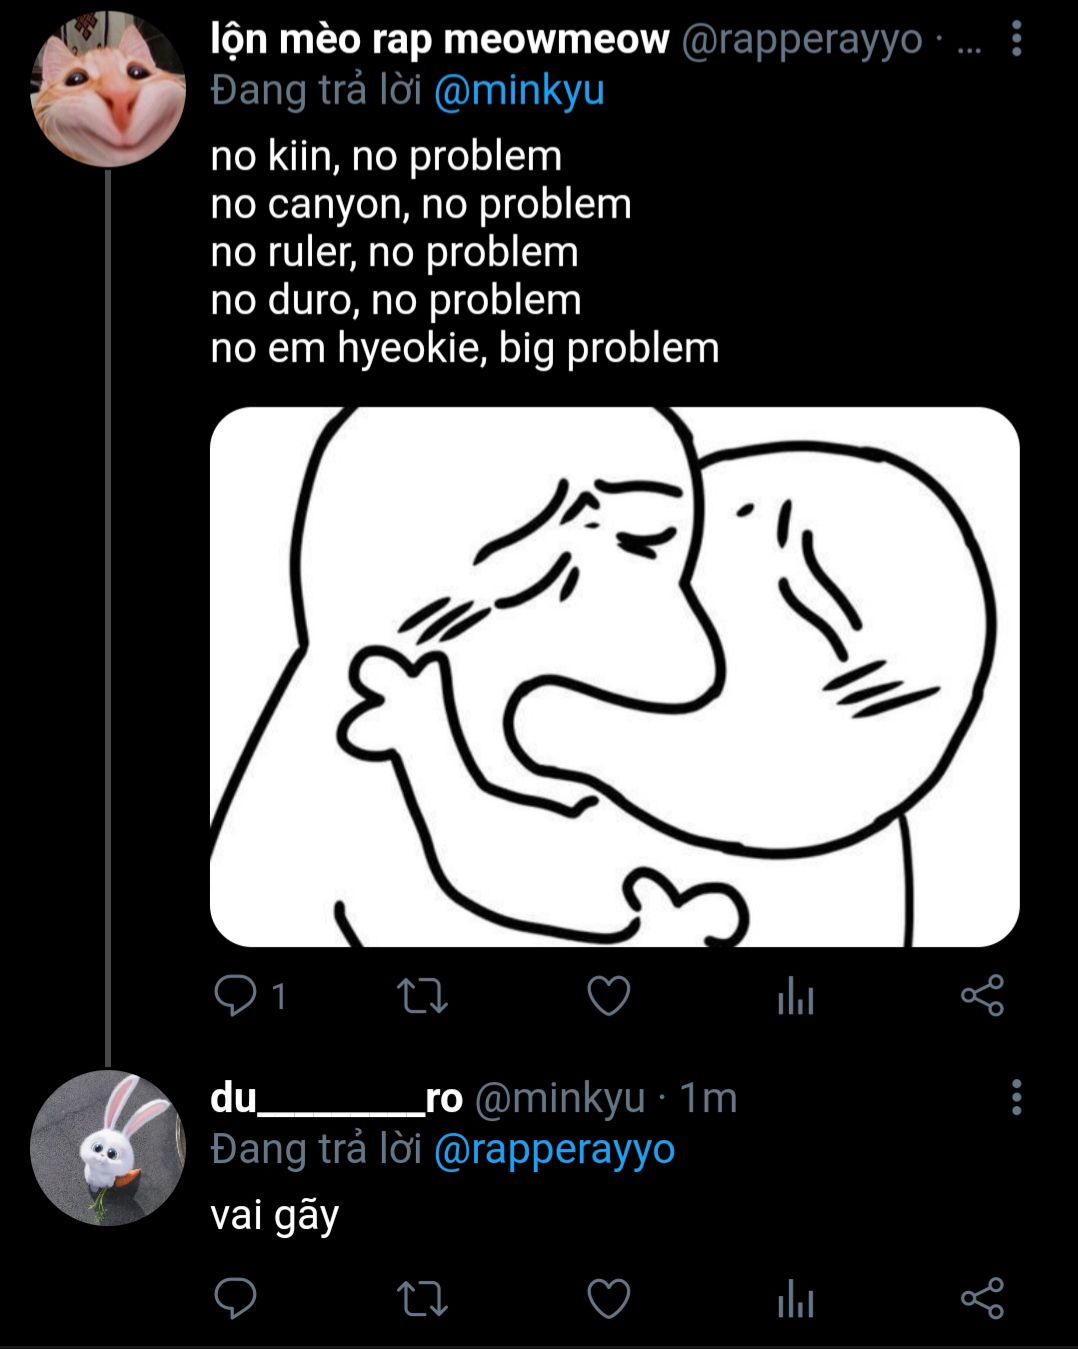Share the rapperayyo tweet

coord(982,996)
